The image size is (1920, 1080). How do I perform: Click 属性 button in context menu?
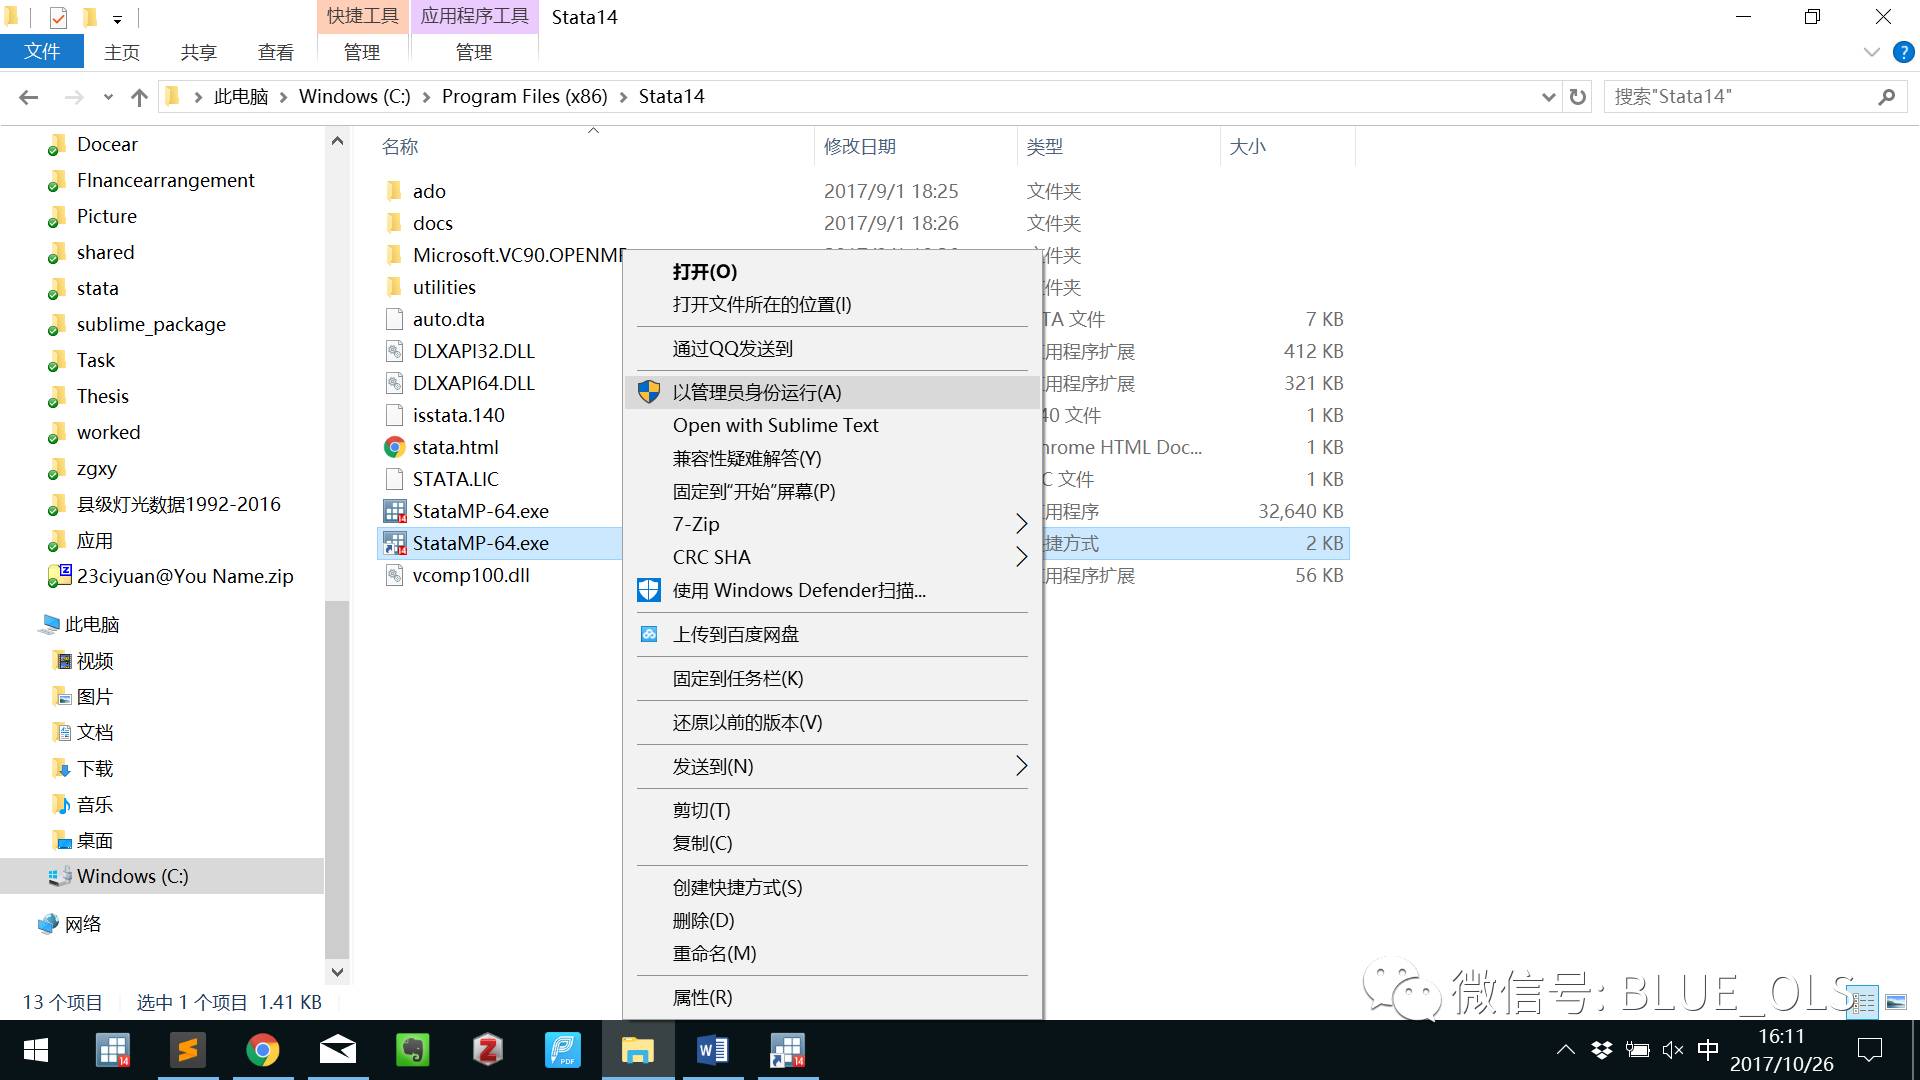click(x=703, y=997)
